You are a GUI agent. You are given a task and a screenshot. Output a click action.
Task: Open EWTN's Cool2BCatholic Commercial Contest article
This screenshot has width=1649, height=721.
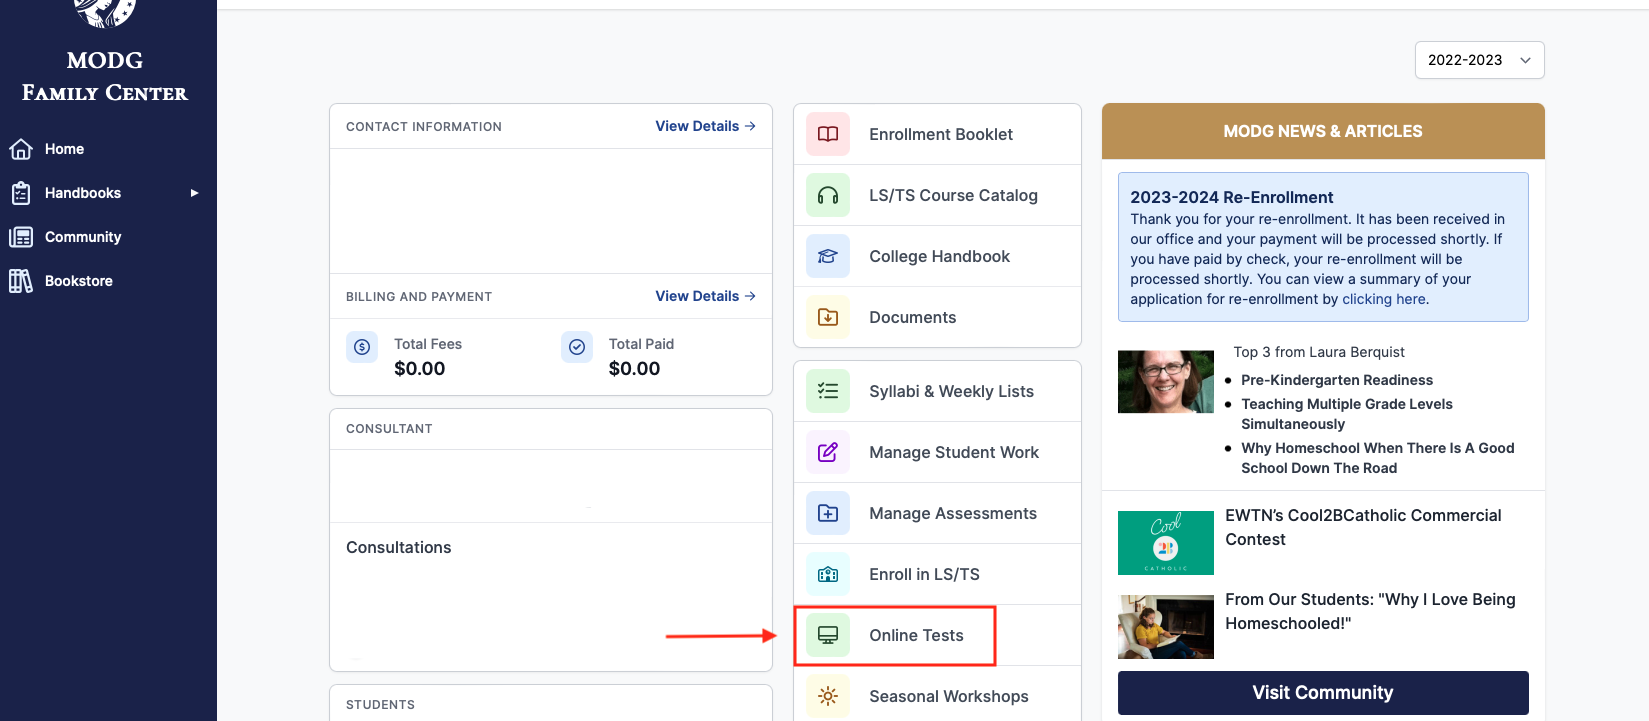tap(1363, 527)
